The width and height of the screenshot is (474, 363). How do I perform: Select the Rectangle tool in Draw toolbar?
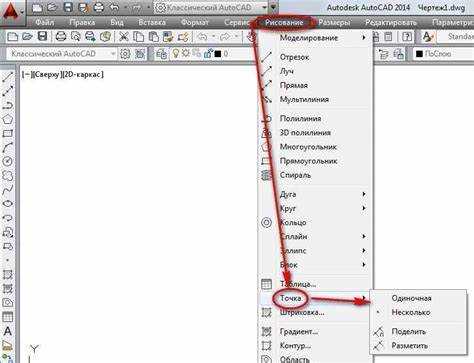point(7,133)
